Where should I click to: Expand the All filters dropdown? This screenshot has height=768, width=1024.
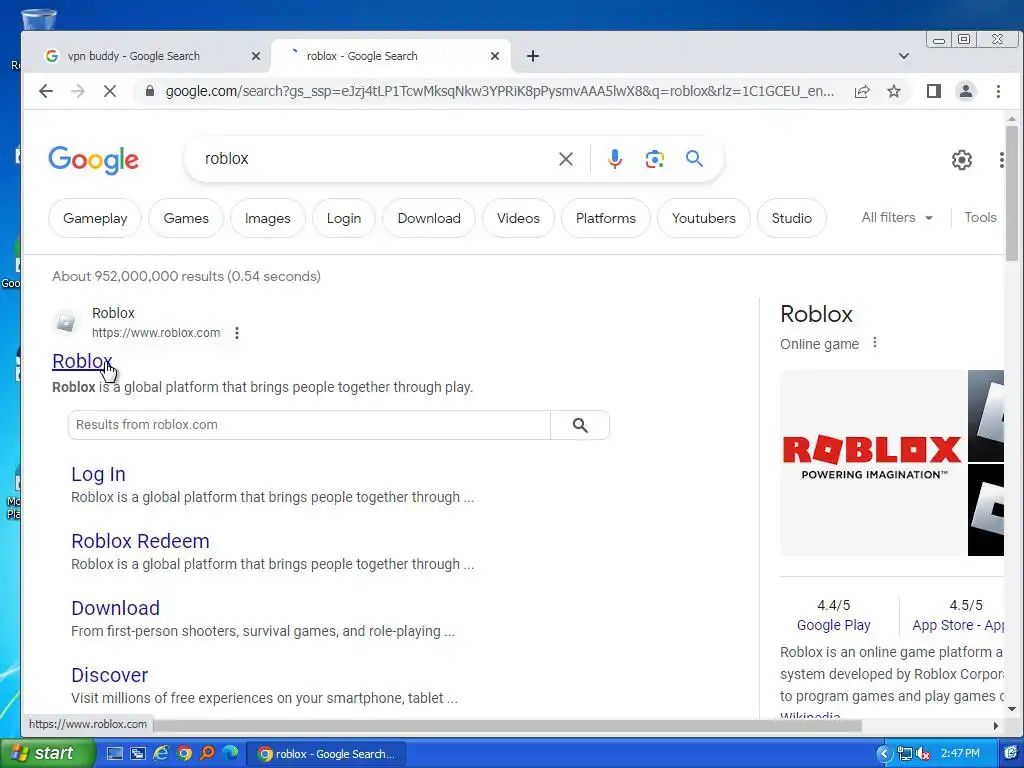(x=897, y=217)
